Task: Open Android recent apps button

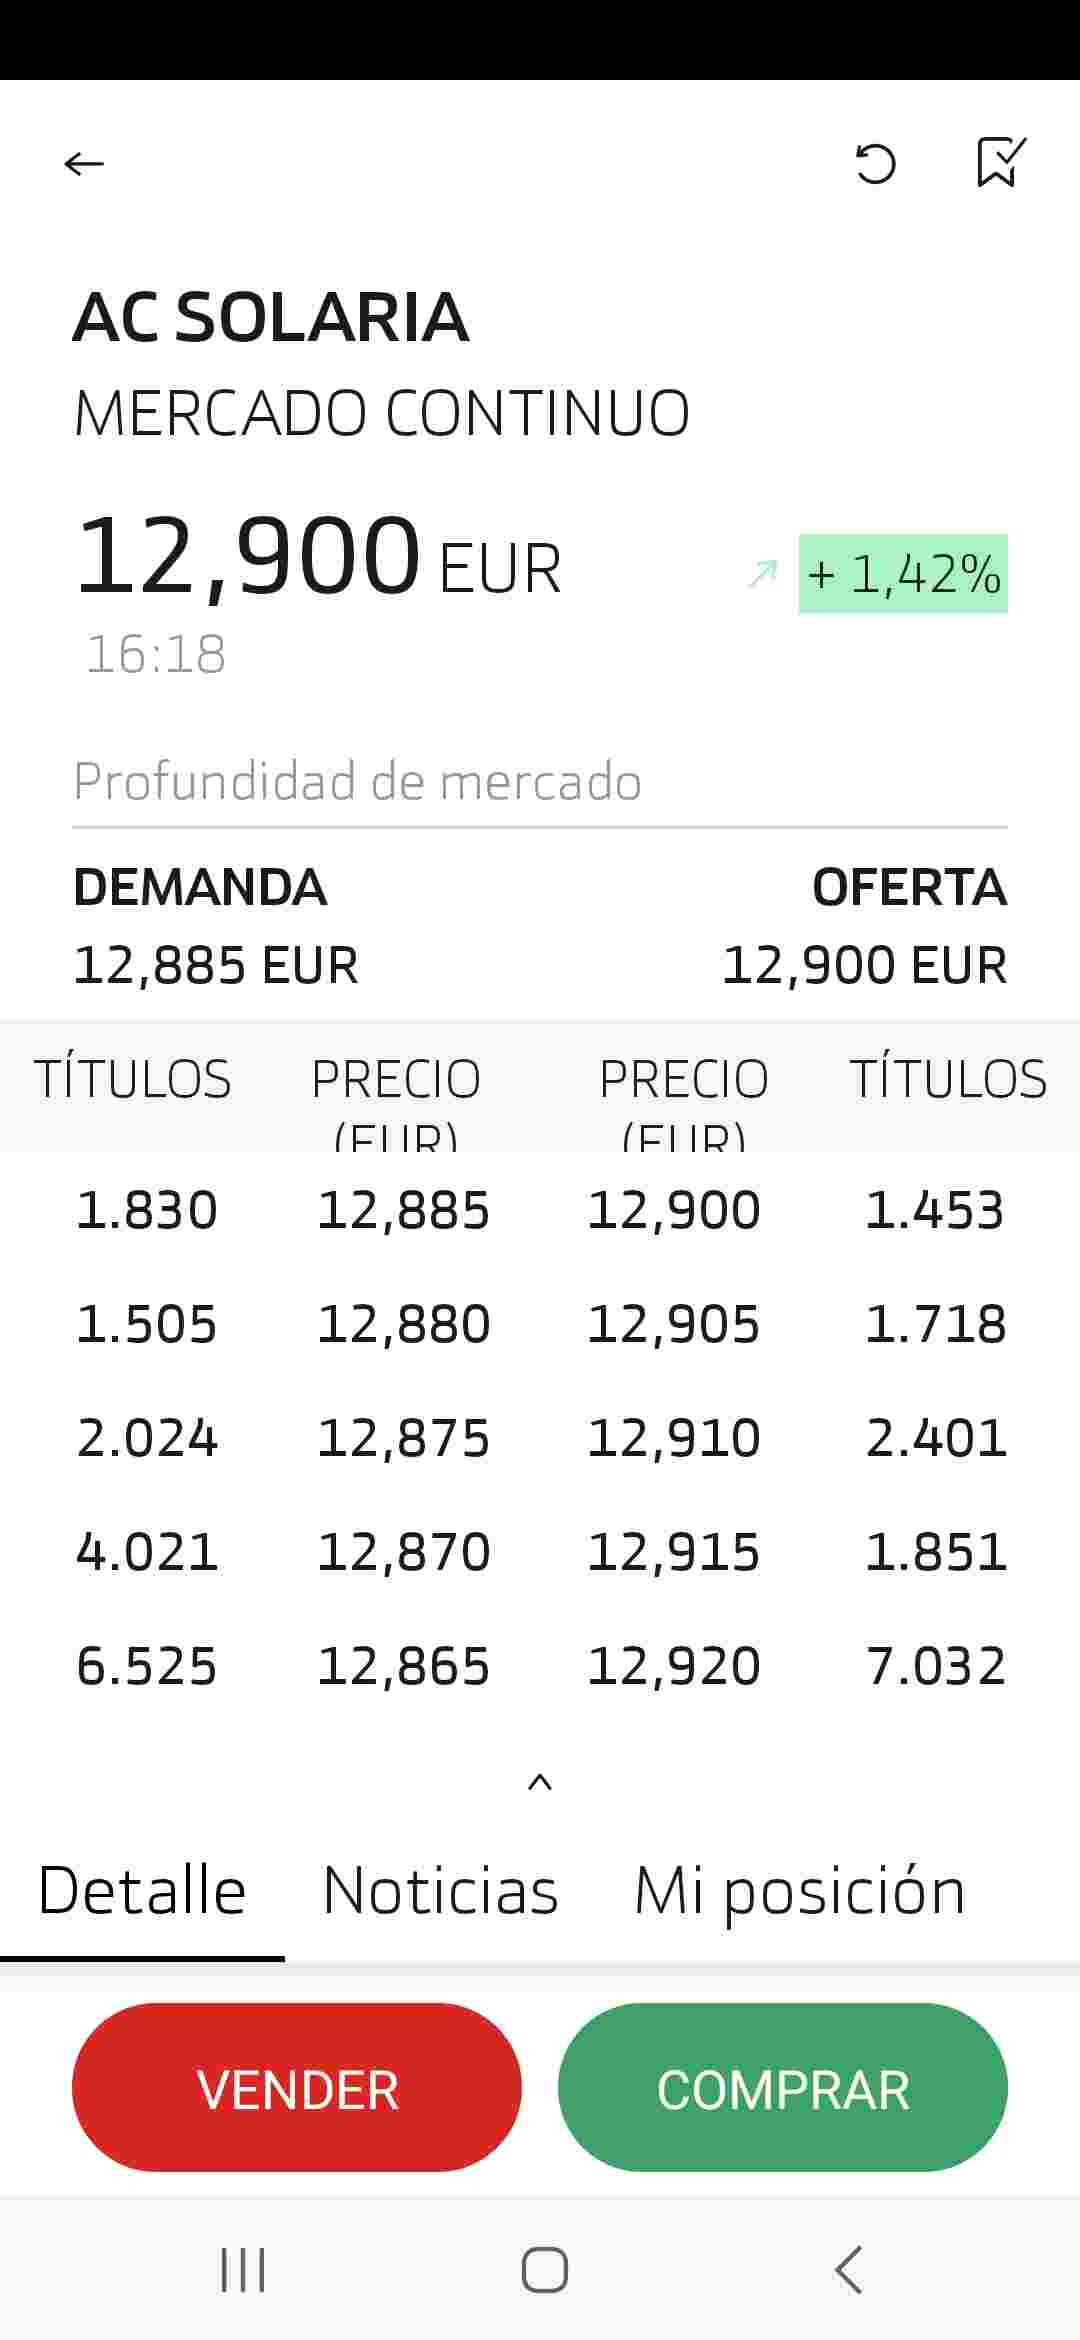Action: tap(243, 2269)
